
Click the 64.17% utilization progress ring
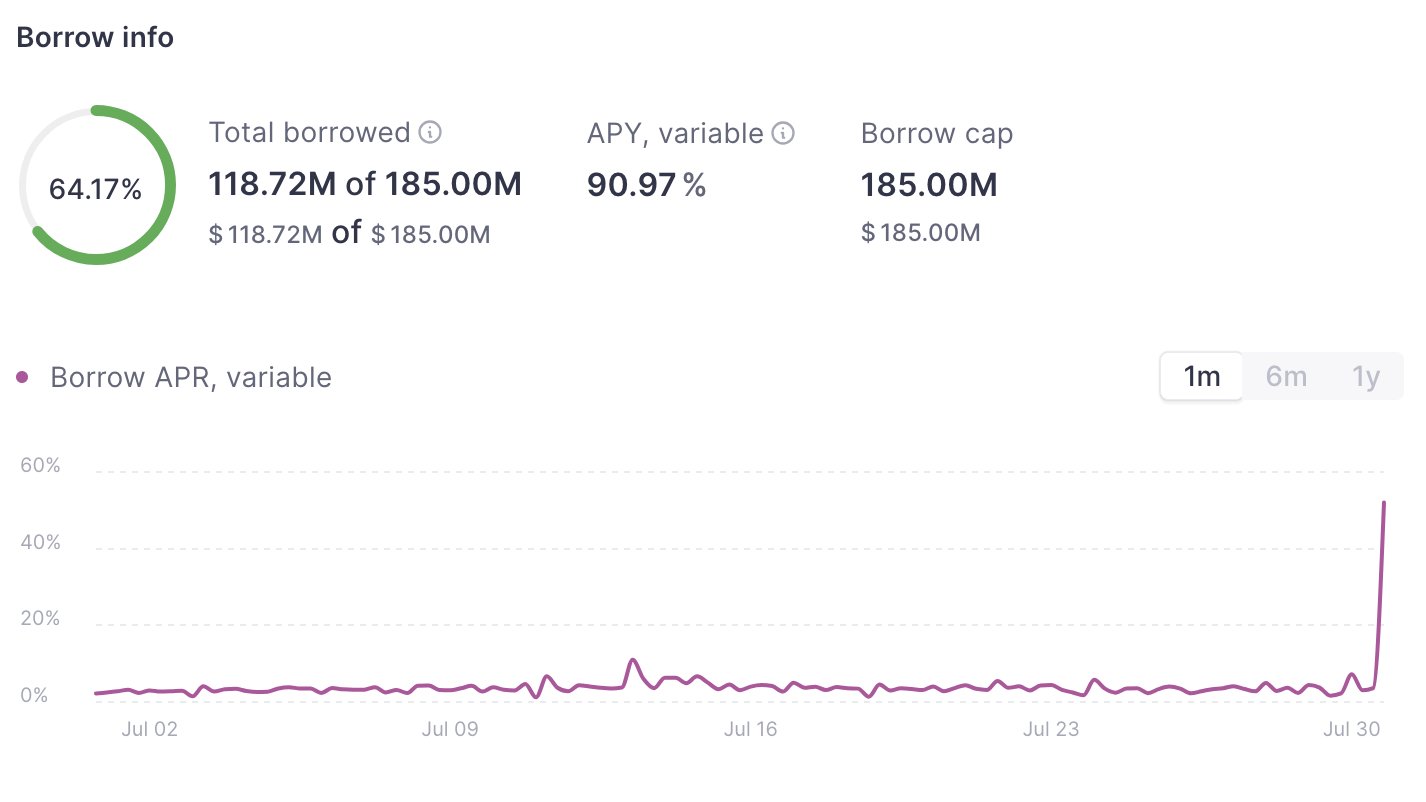click(x=97, y=185)
